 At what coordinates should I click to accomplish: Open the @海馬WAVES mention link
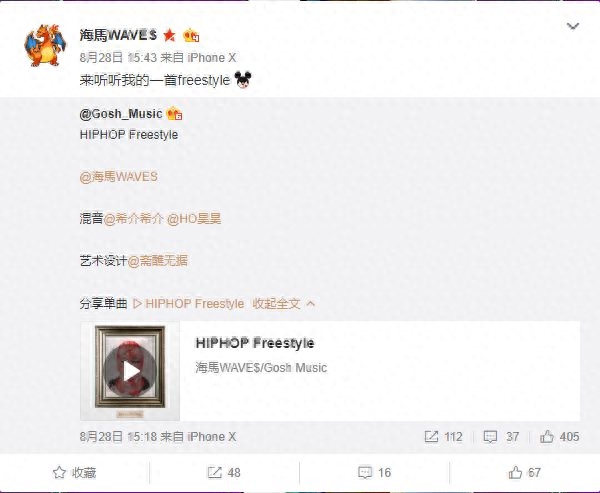119,177
